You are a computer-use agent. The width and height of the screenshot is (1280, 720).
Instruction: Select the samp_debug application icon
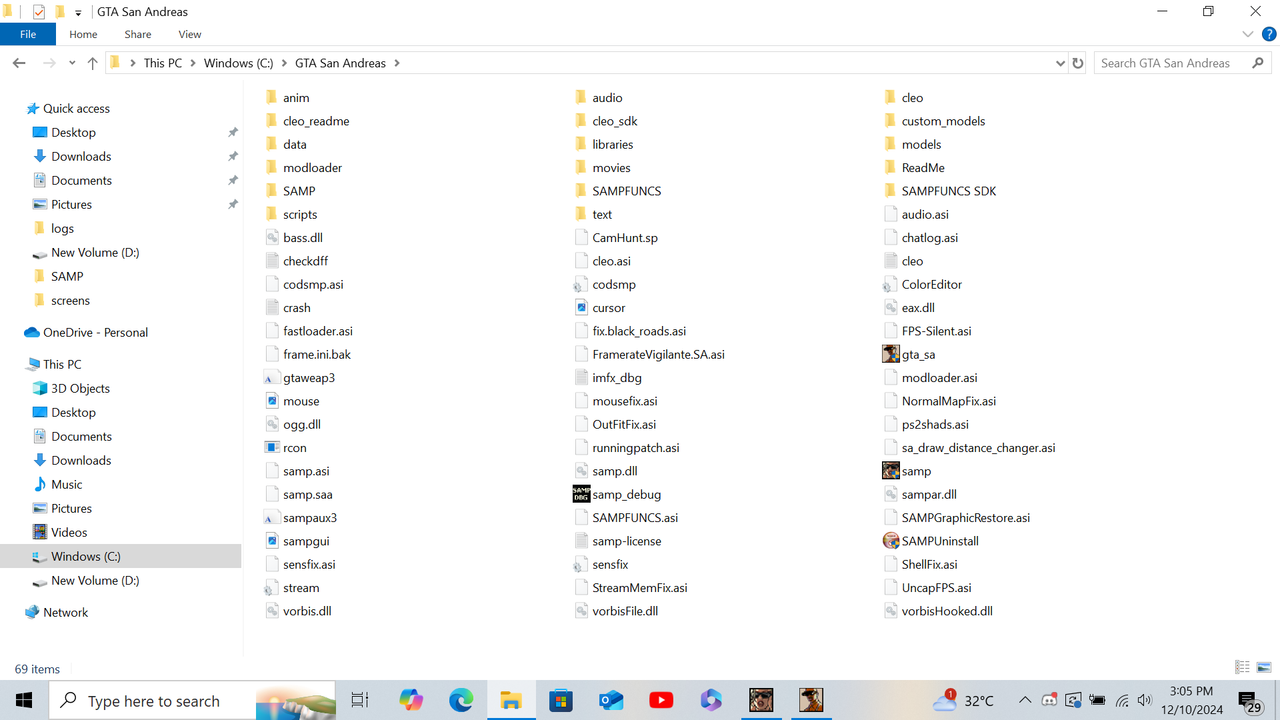(581, 494)
